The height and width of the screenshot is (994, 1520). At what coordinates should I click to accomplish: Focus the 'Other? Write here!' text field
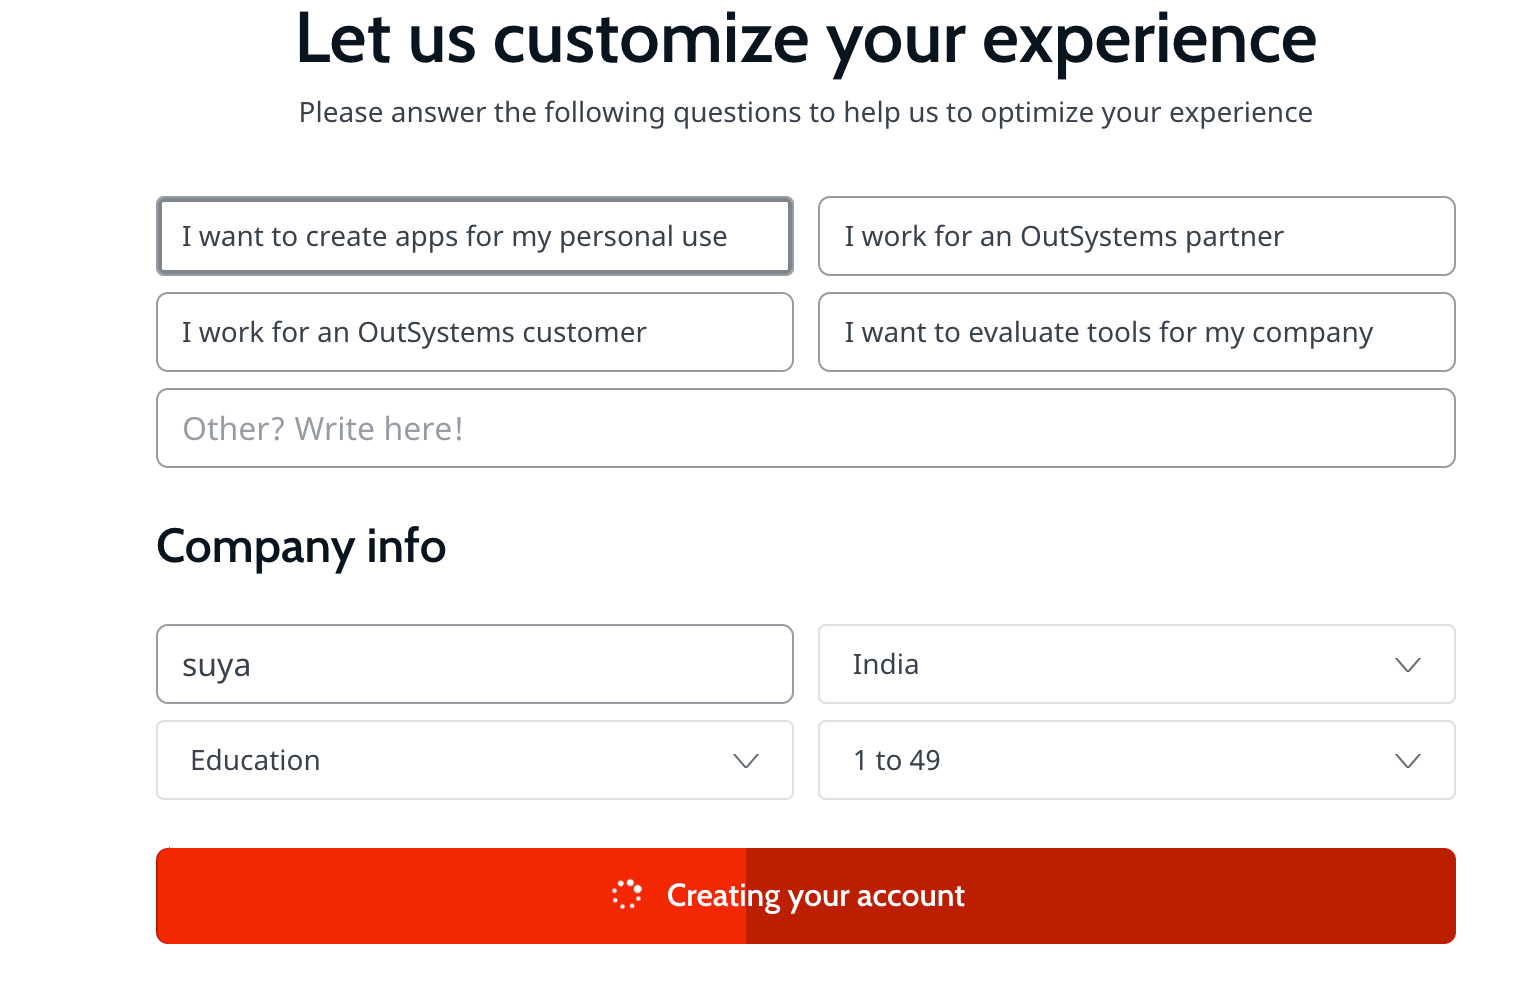tap(805, 429)
